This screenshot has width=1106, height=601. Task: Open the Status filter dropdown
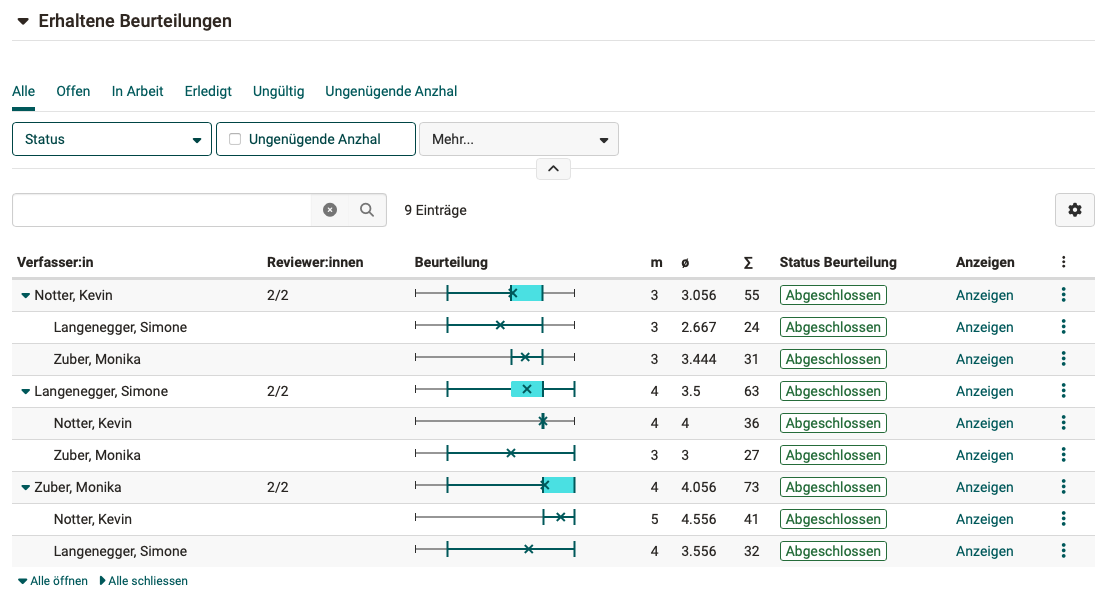coord(112,139)
